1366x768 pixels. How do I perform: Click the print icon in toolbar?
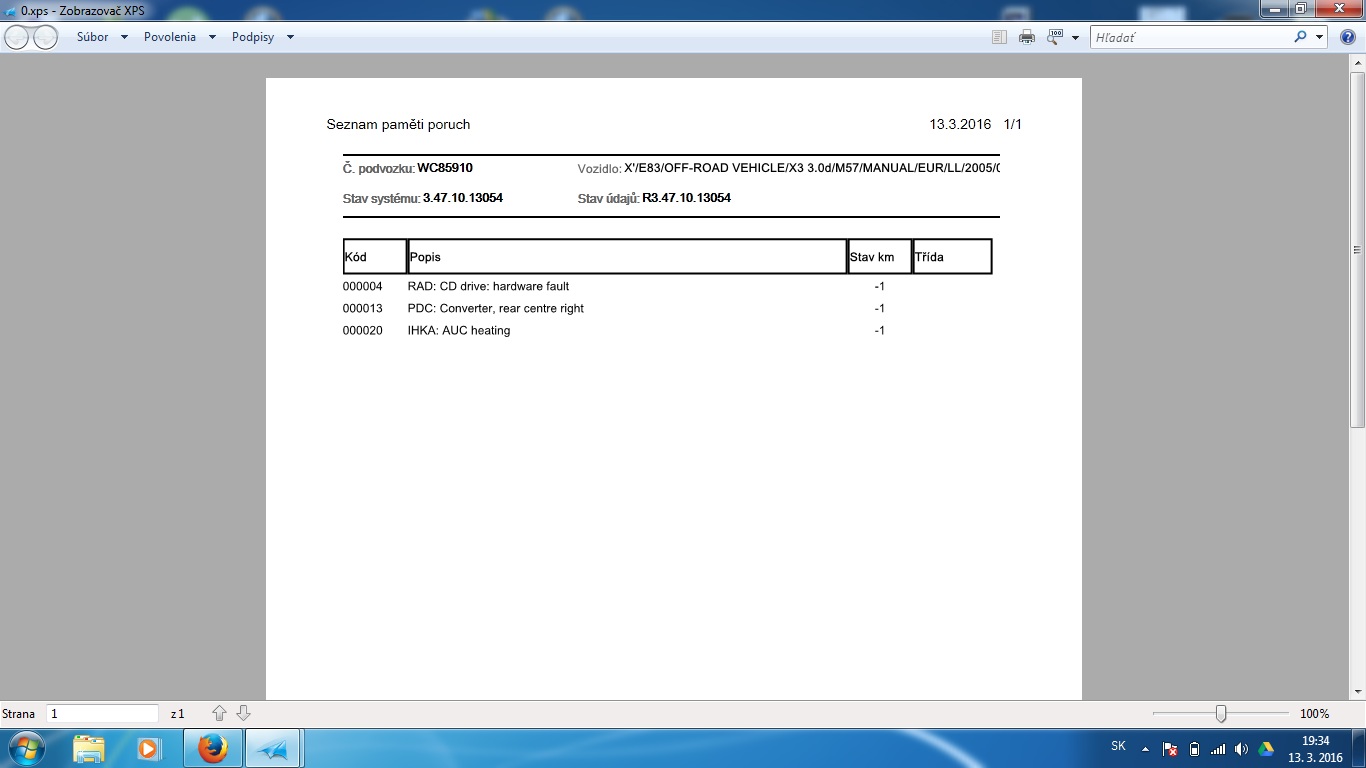[x=1026, y=37]
